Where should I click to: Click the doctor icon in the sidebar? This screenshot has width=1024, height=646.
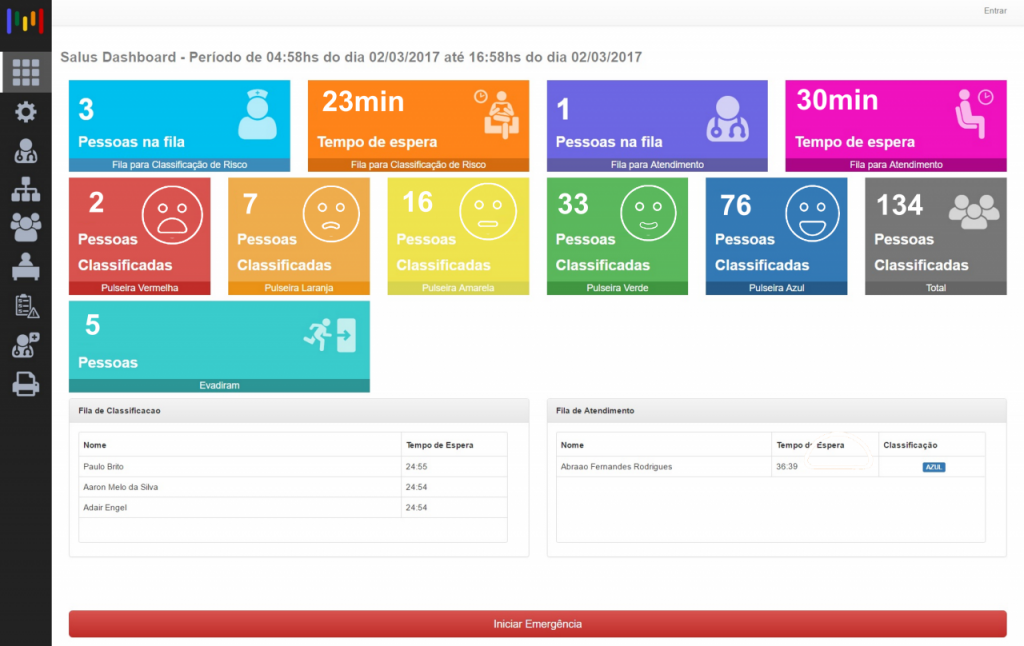tap(25, 151)
